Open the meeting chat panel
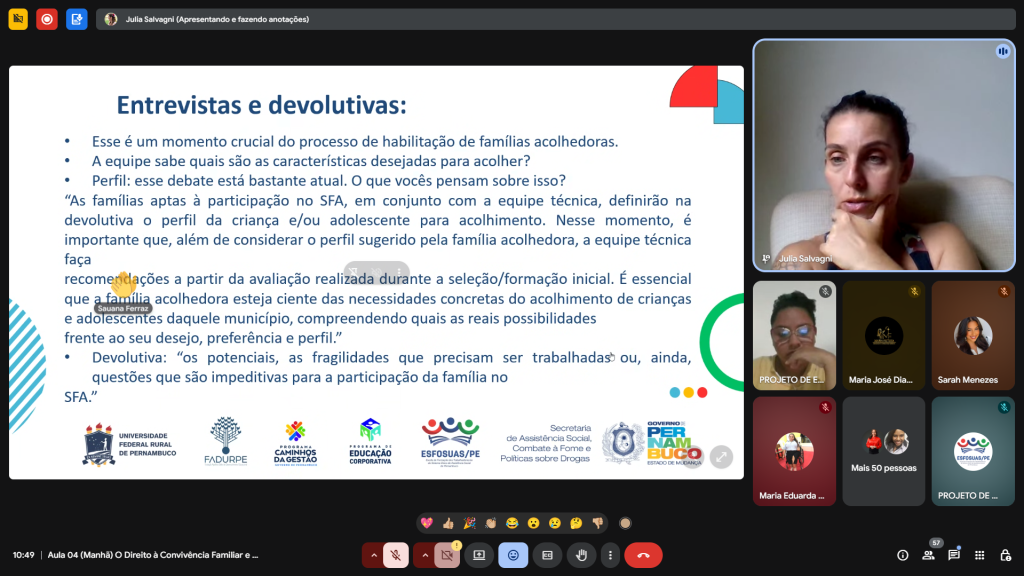1024x576 pixels. pos(954,555)
